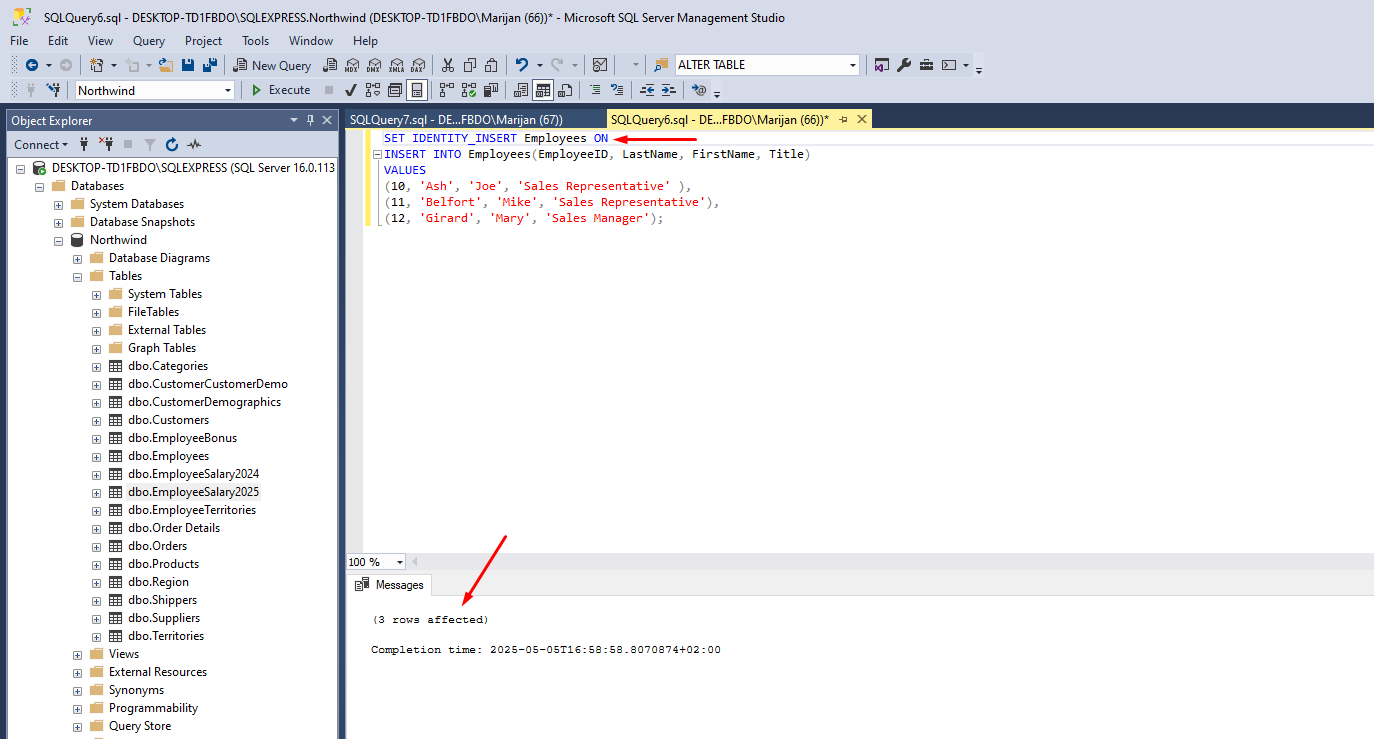Expand the Programmability folder

point(77,708)
